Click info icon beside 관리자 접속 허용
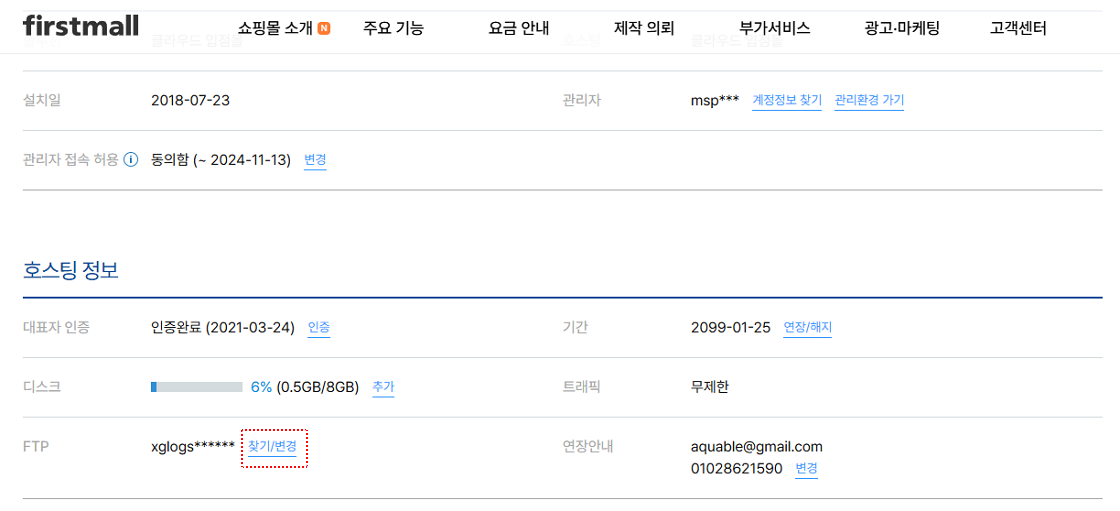 pos(131,160)
